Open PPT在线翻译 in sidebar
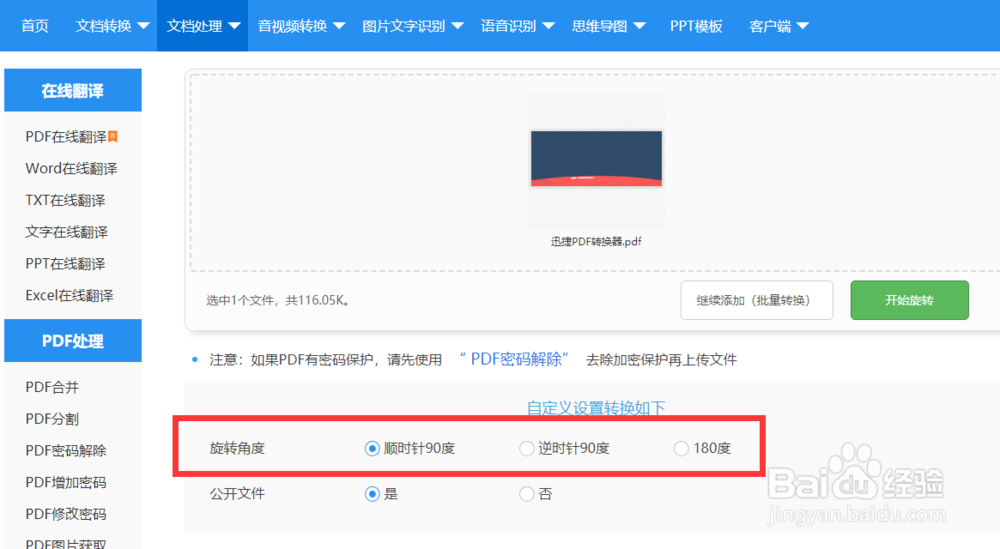Screen dimensions: 1000x549 (65, 264)
